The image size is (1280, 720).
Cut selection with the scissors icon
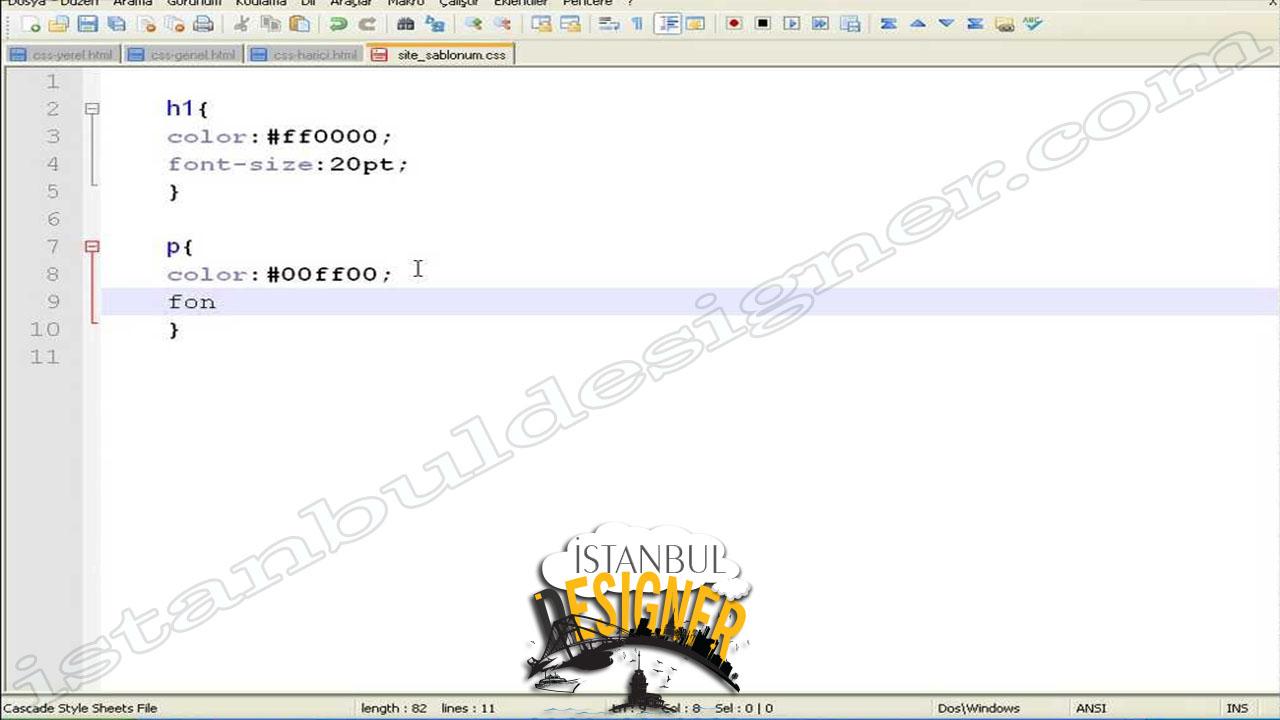coord(241,24)
